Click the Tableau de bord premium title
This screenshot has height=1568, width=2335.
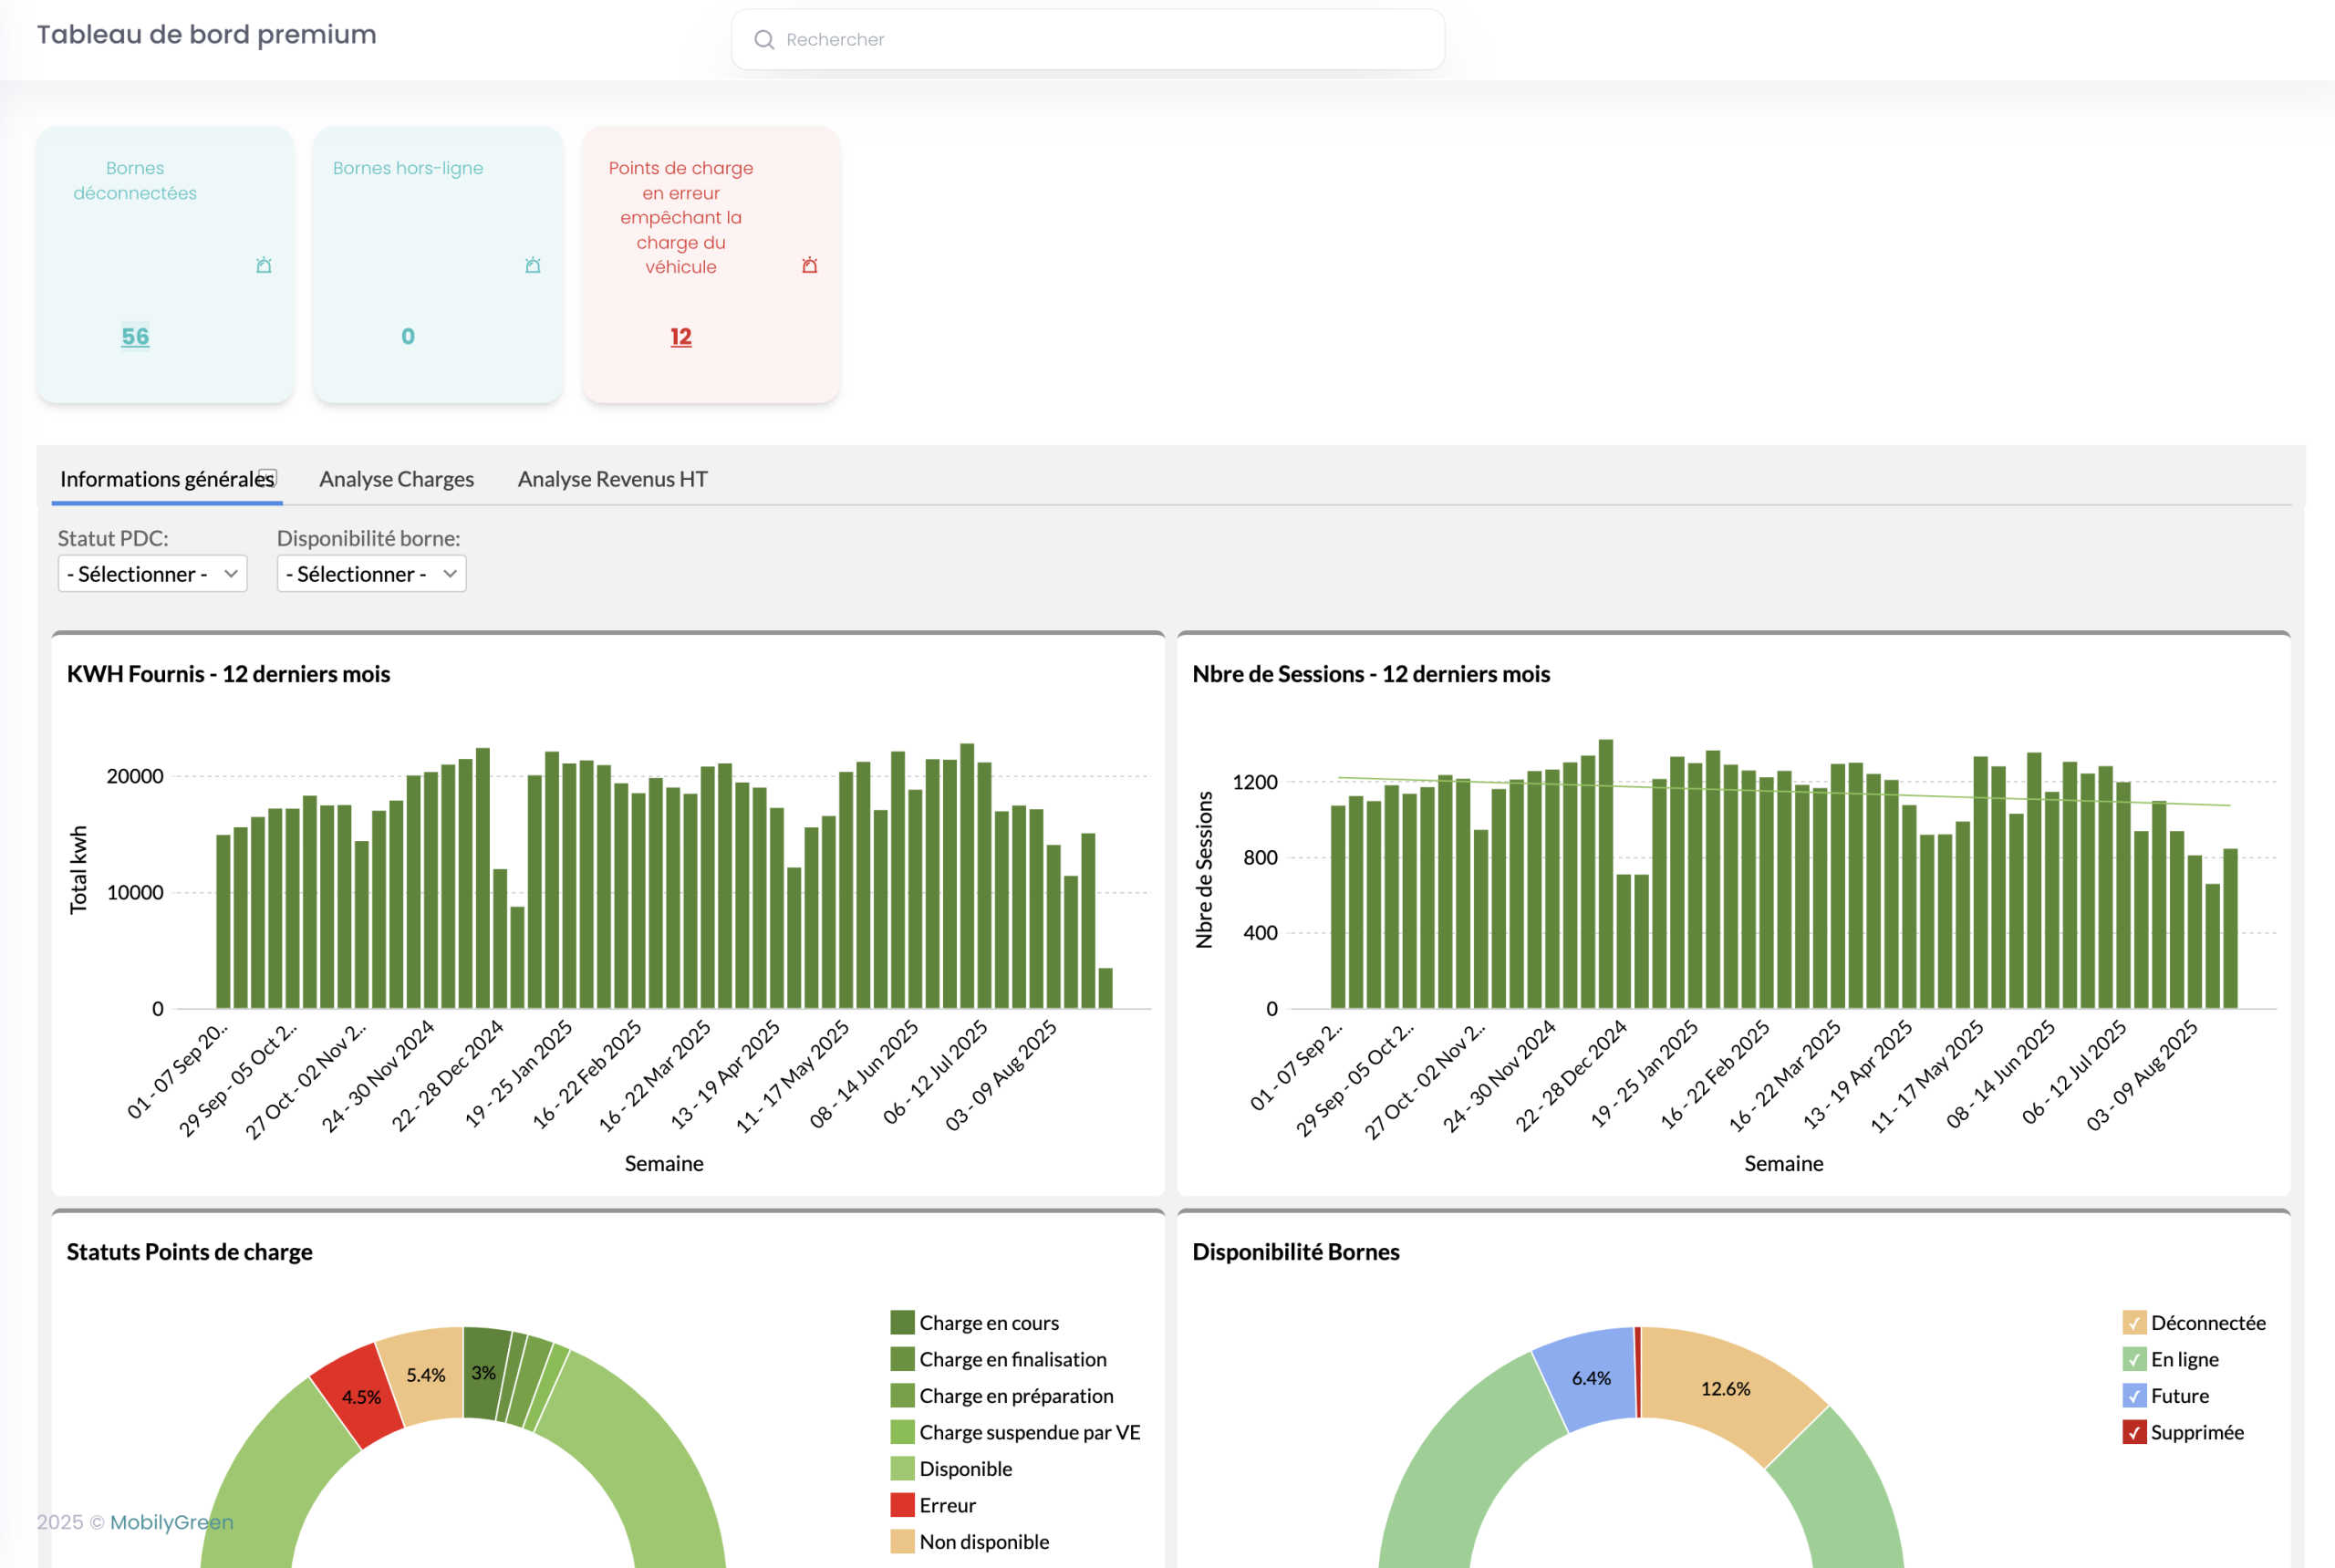(207, 35)
